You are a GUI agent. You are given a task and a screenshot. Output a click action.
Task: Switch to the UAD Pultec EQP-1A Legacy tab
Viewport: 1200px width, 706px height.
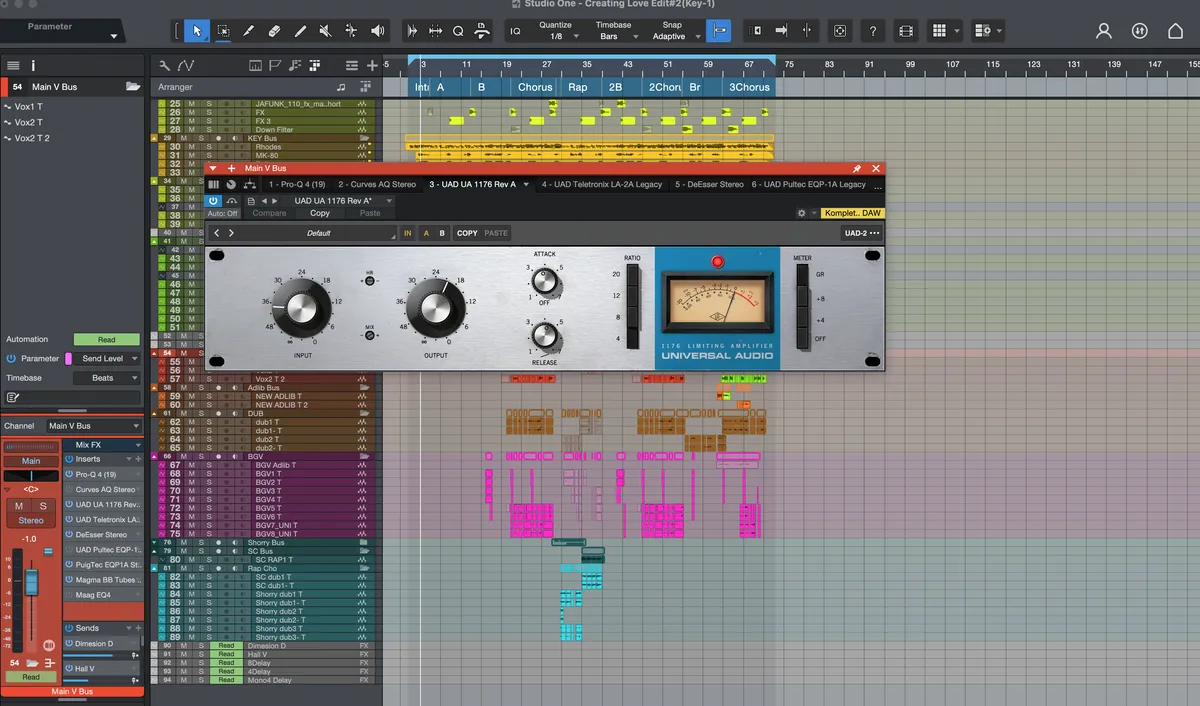point(809,184)
